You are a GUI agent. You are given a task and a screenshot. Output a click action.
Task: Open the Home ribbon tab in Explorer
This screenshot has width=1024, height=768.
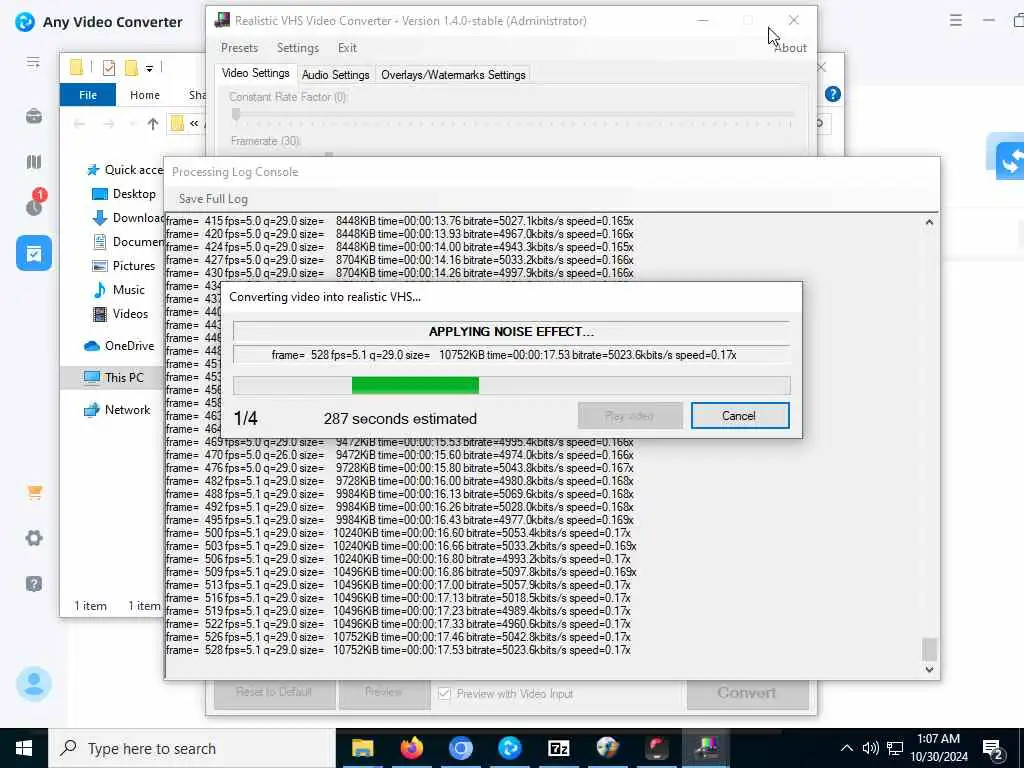coord(145,95)
